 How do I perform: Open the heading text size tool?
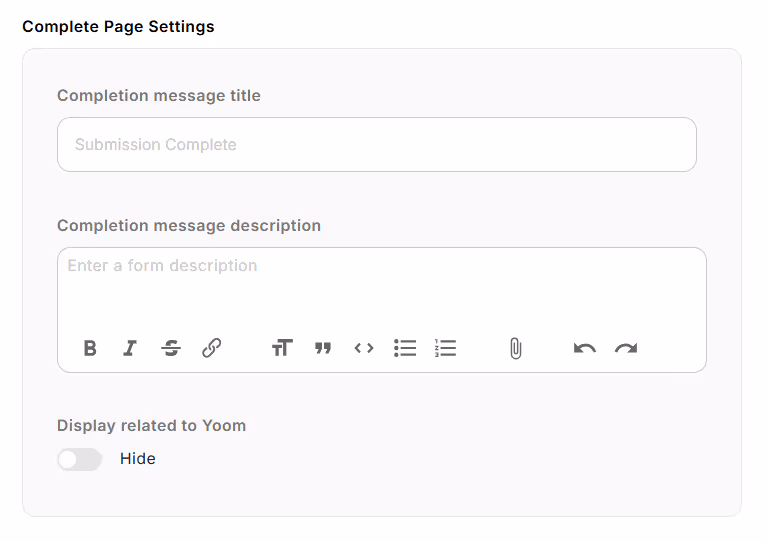click(282, 348)
